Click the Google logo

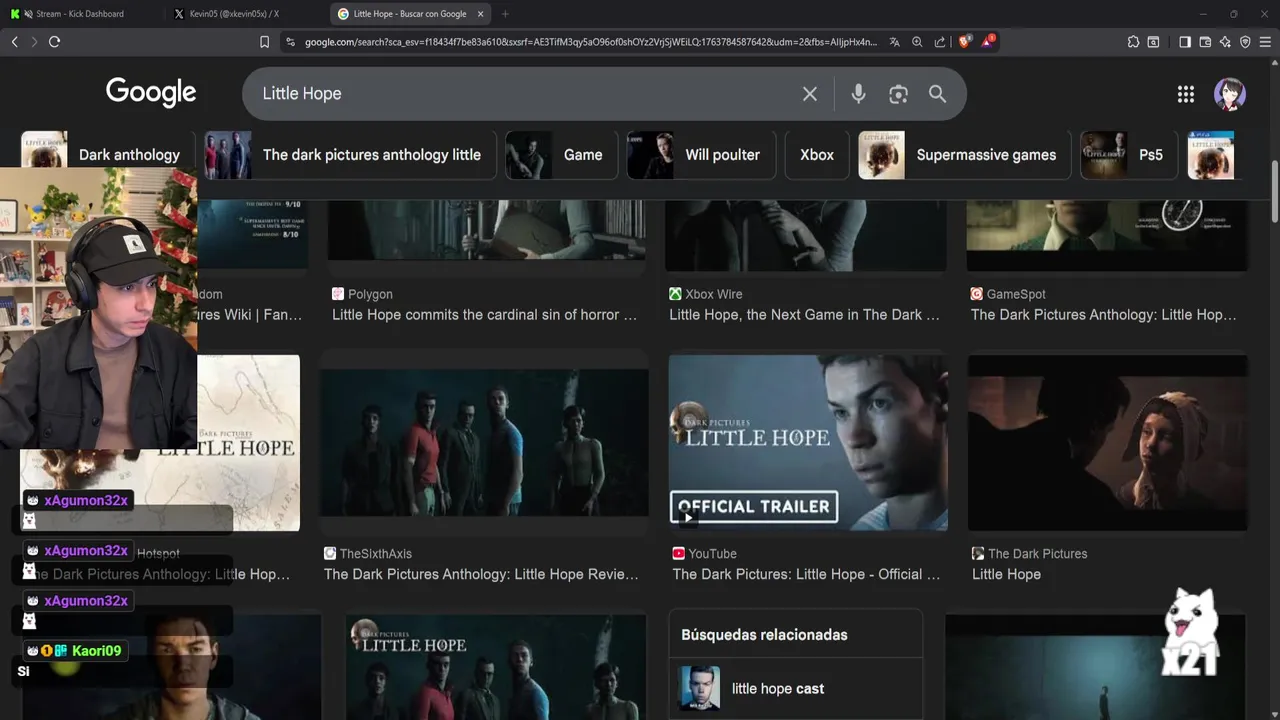(151, 92)
